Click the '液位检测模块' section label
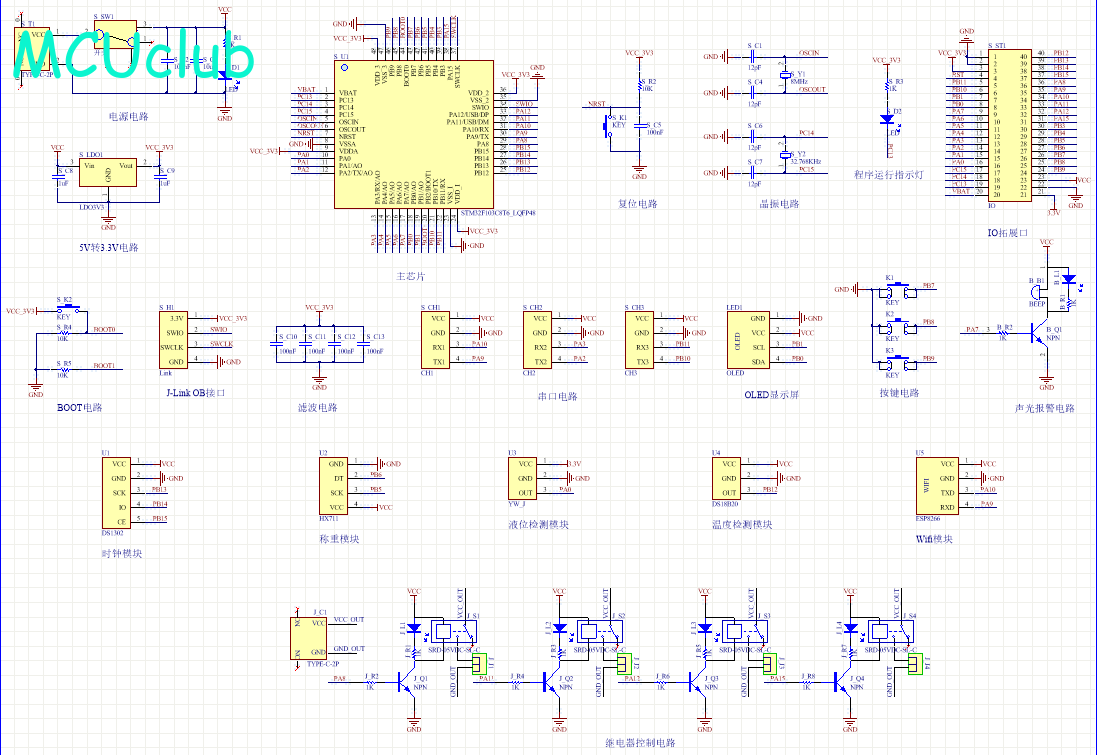 (538, 524)
